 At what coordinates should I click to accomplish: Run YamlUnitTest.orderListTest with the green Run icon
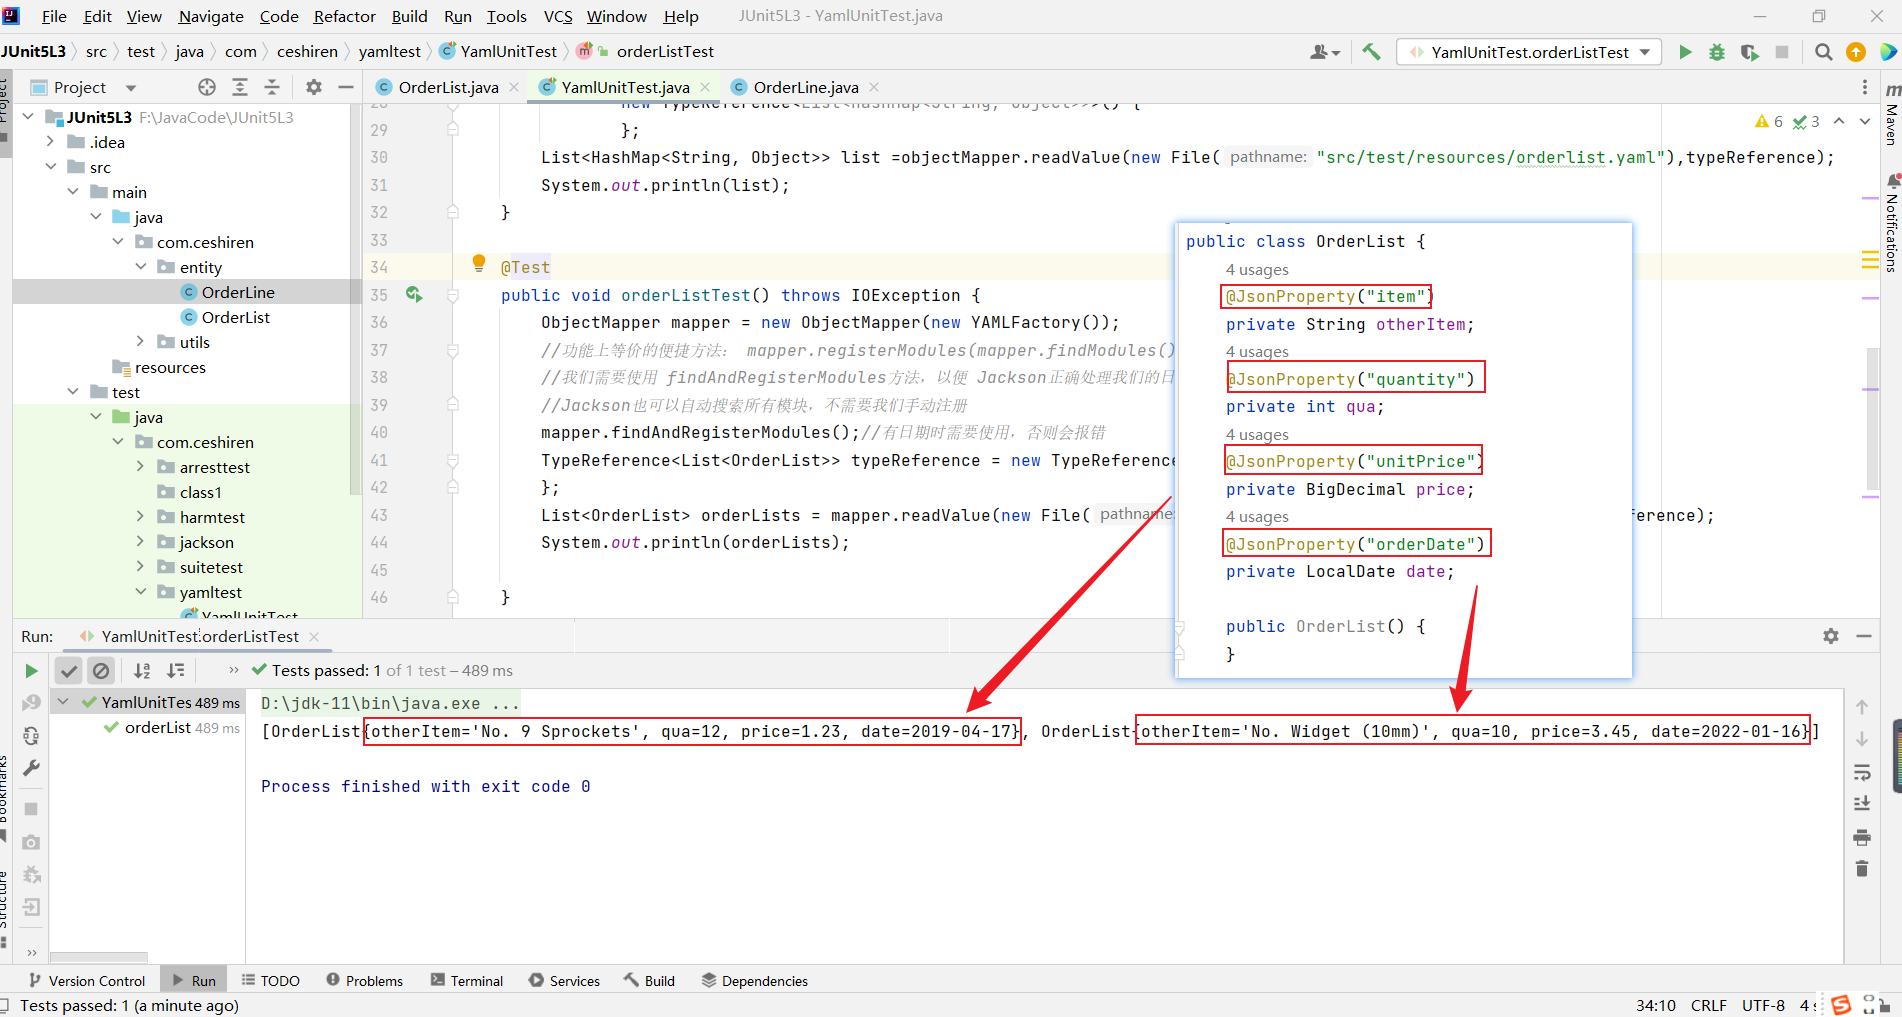(x=1685, y=52)
